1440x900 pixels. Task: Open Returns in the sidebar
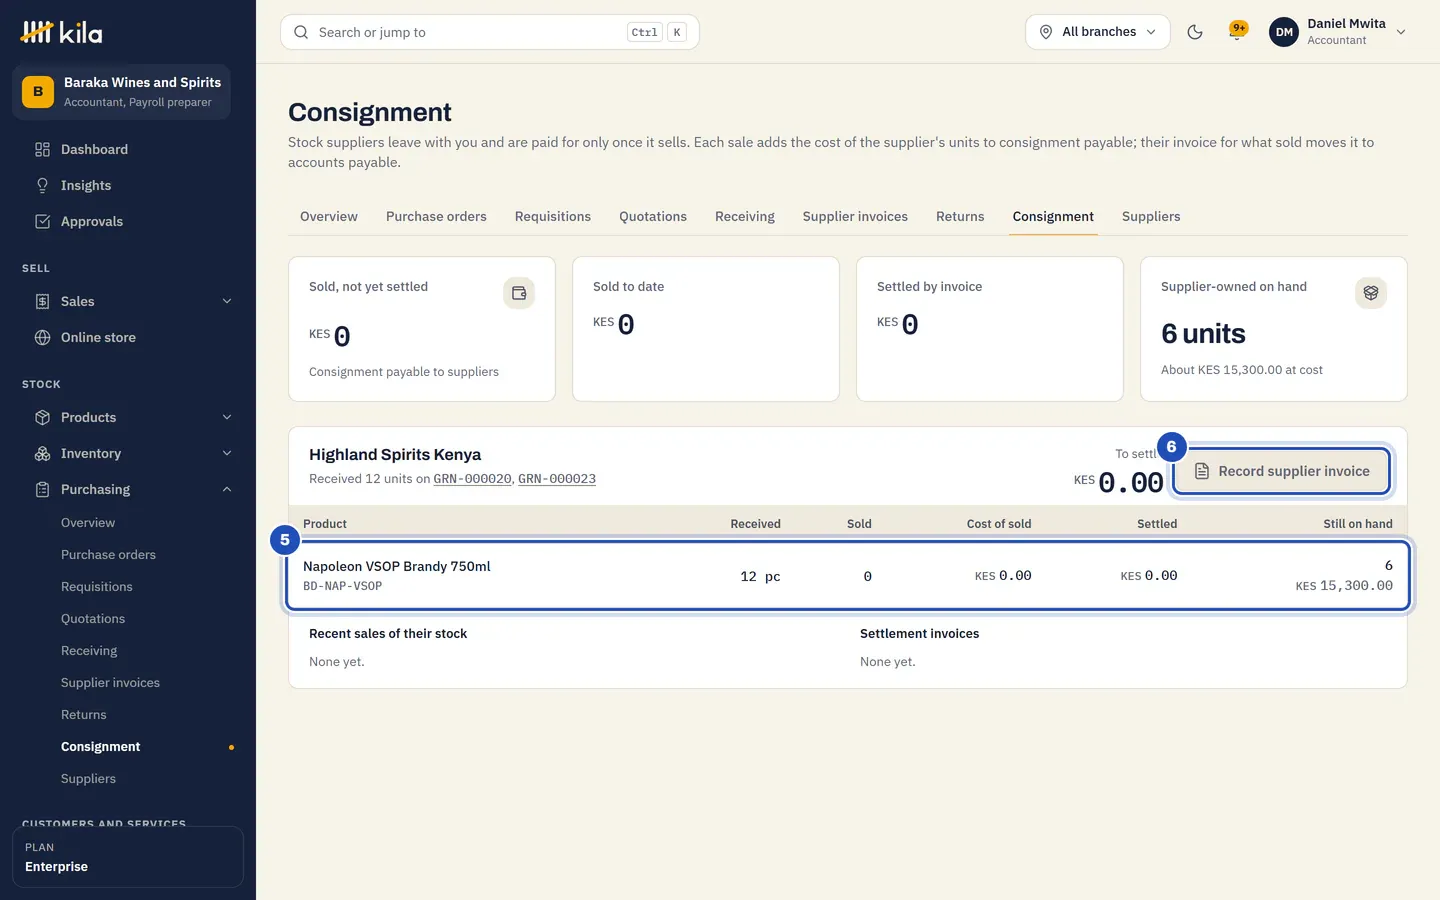click(84, 714)
